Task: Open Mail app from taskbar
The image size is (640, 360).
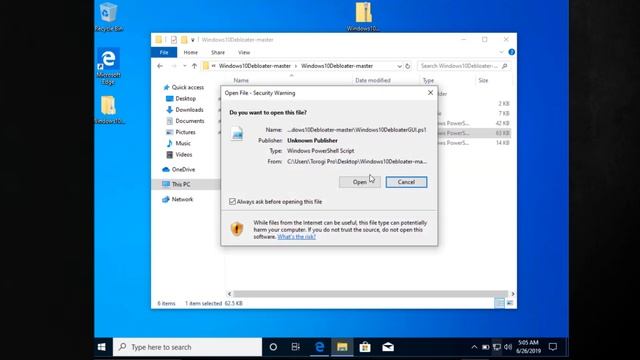Action: (x=388, y=347)
